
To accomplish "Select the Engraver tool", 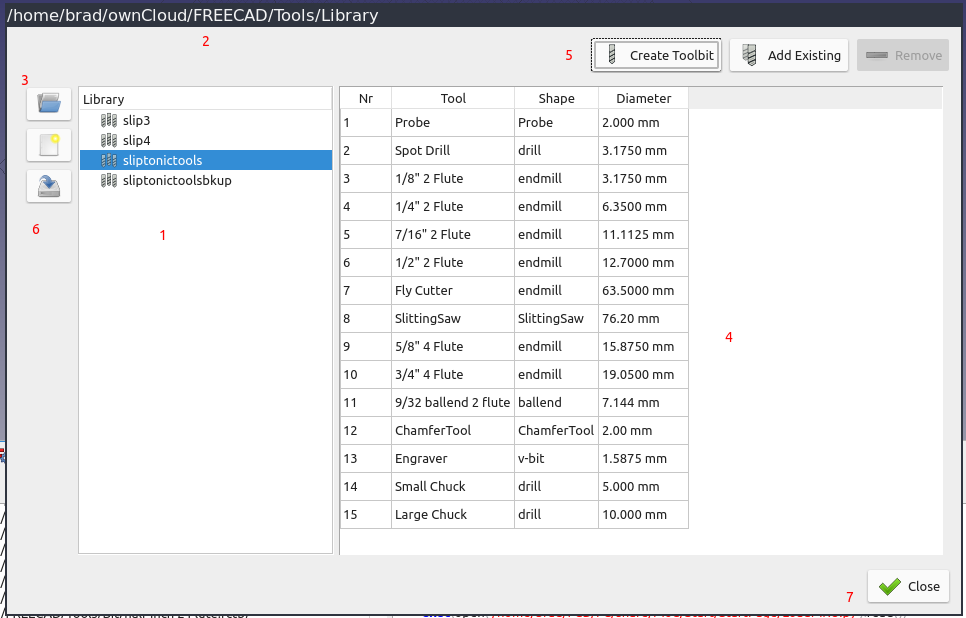I will (x=453, y=459).
